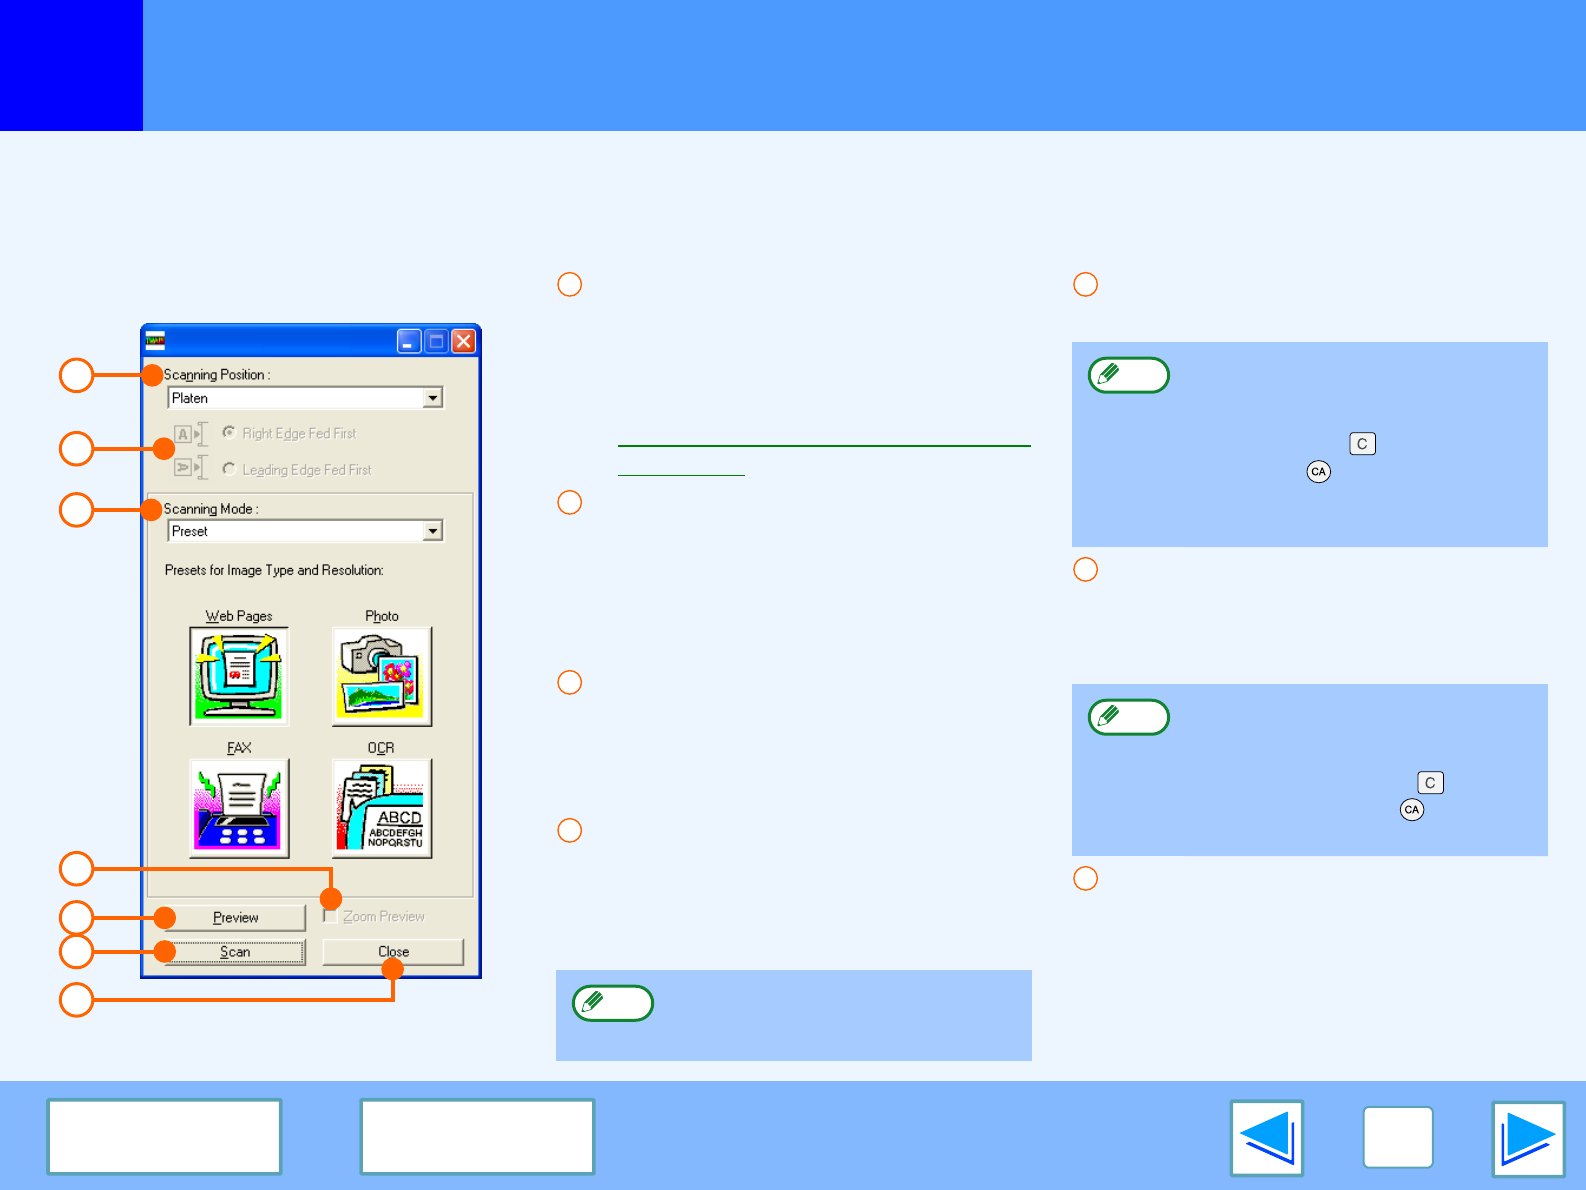This screenshot has height=1190, width=1586.
Task: Click the TWAIN title bar icon
Action: tap(155, 341)
